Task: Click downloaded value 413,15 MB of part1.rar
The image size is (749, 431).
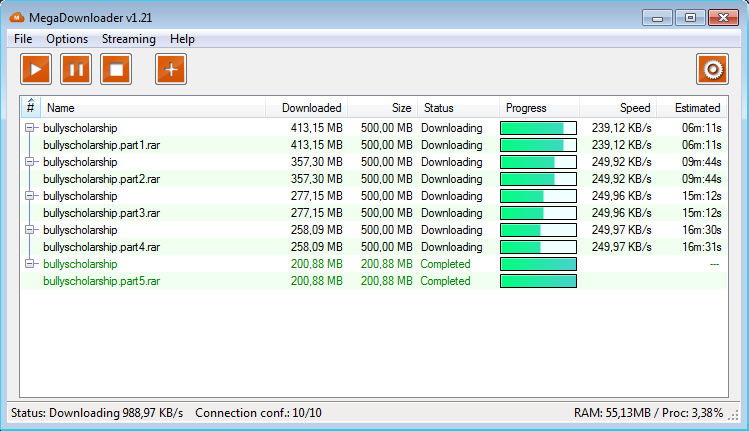Action: [x=316, y=145]
